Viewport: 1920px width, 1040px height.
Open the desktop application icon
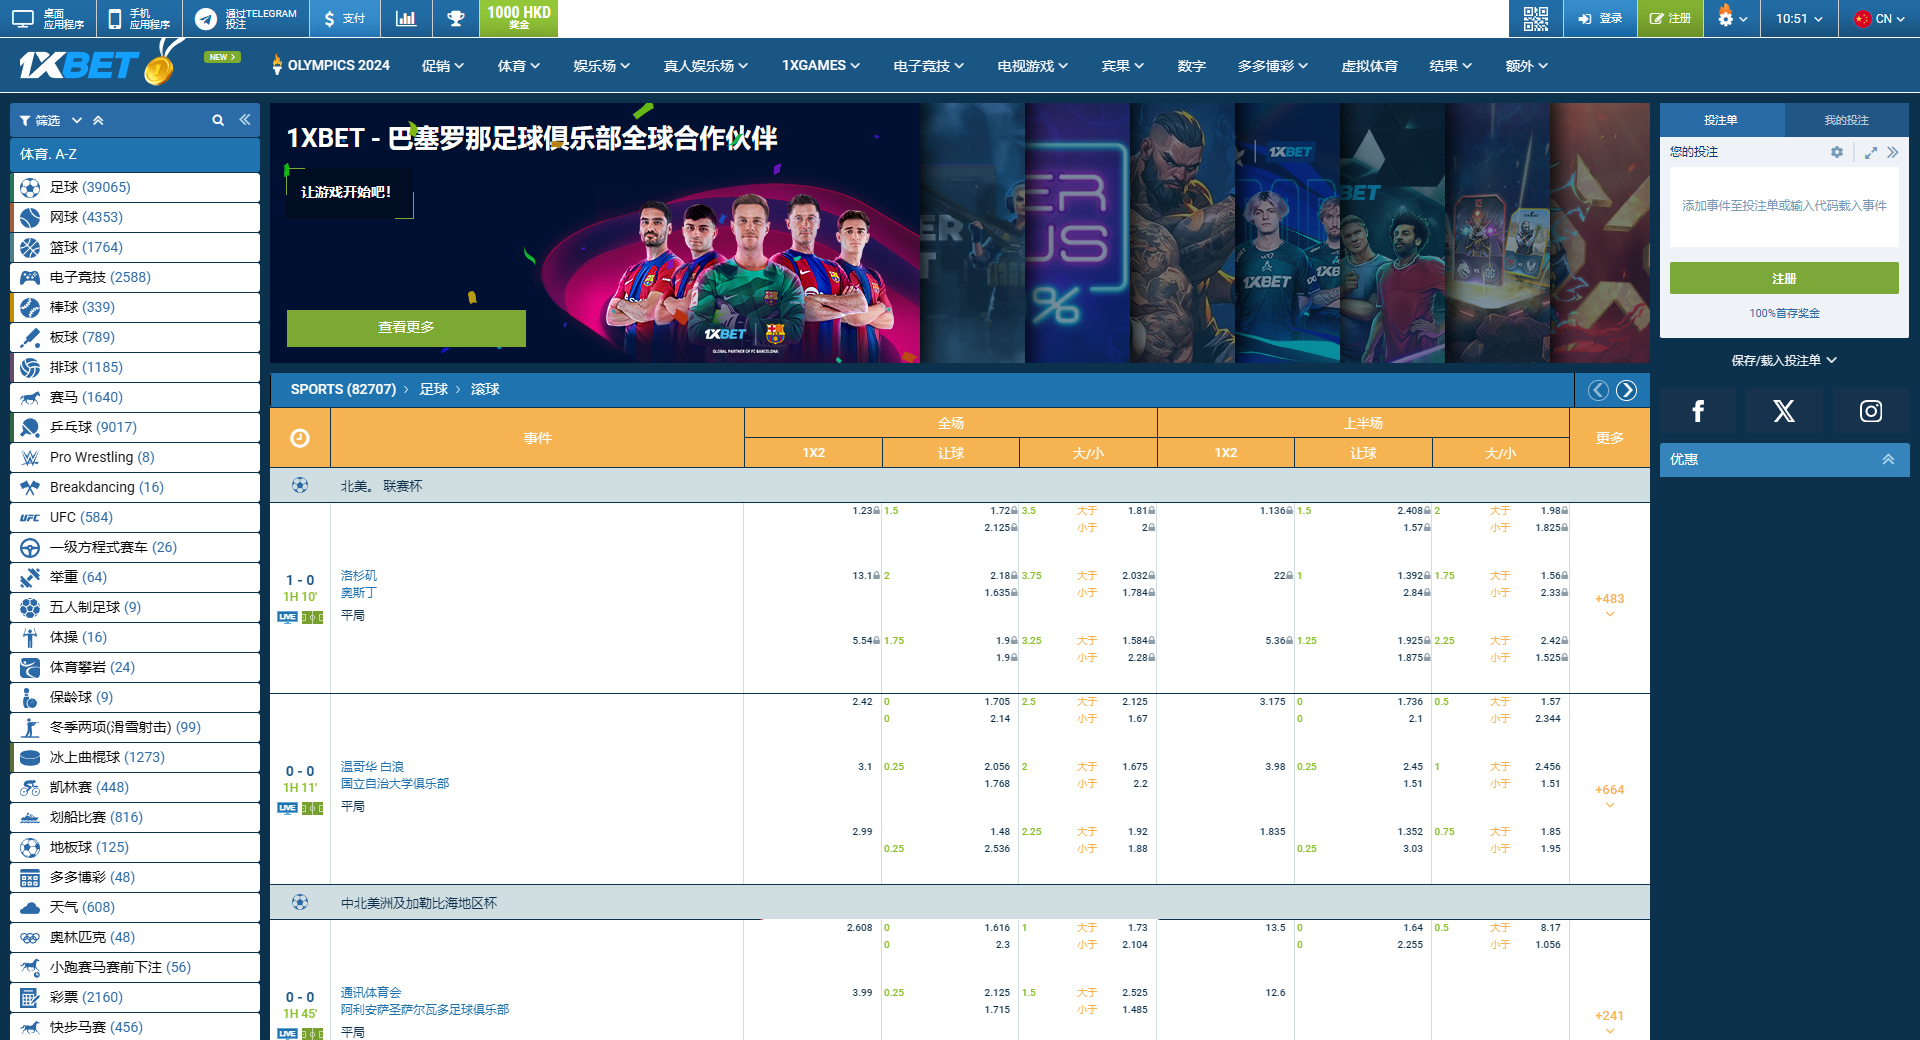(23, 18)
